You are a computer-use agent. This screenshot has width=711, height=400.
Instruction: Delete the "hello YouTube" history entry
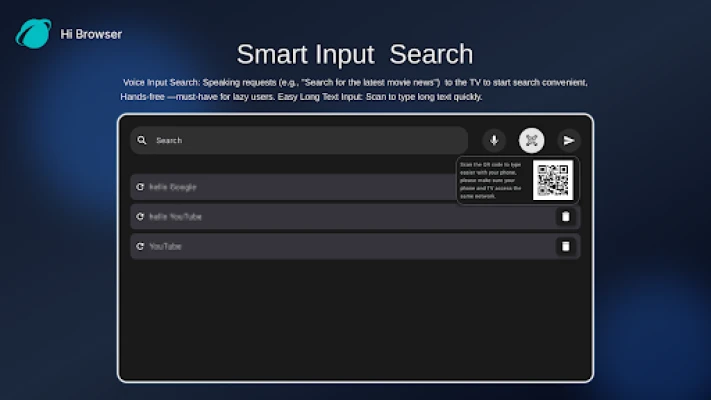(x=565, y=217)
